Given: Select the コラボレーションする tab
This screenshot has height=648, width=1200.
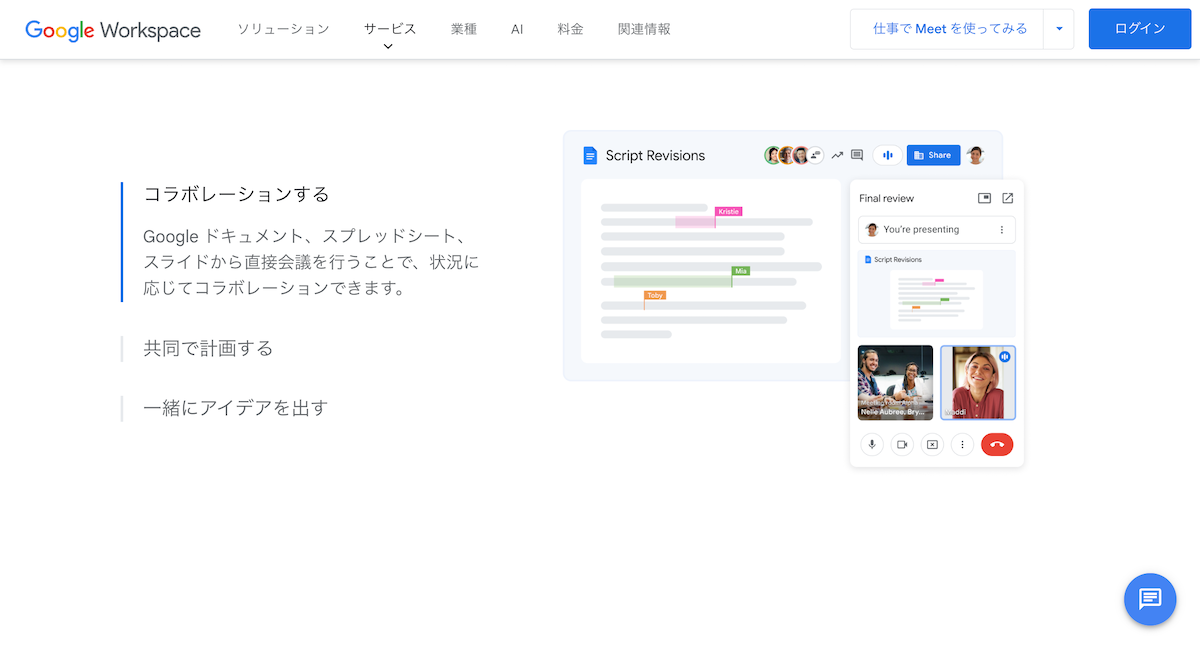Looking at the screenshot, I should (x=237, y=194).
